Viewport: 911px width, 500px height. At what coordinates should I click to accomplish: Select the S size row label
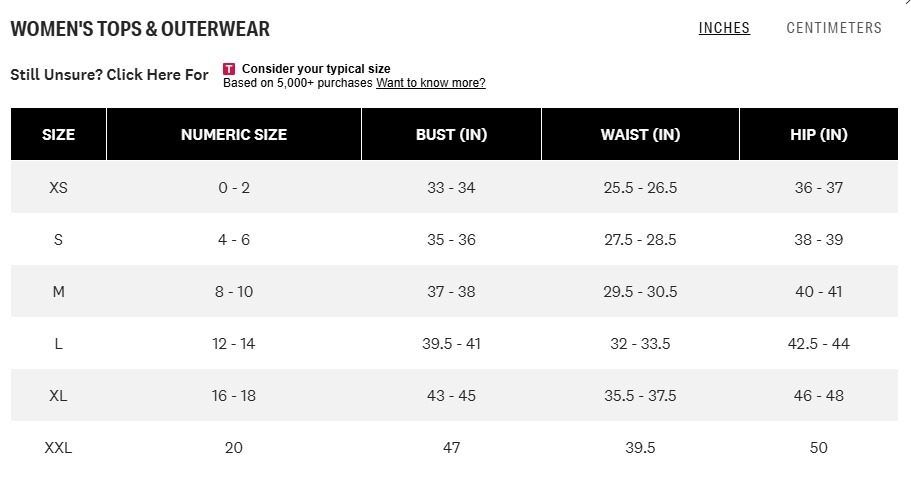[x=58, y=240]
